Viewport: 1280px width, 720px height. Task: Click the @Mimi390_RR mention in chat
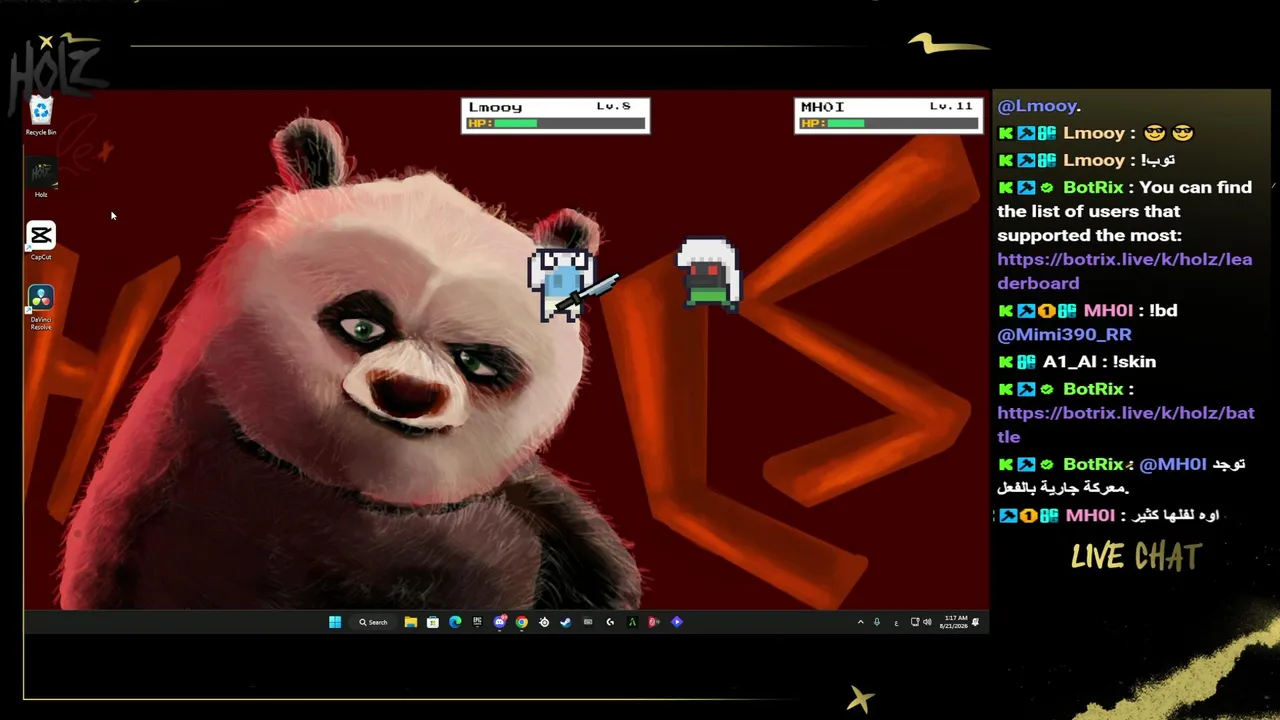(1064, 335)
